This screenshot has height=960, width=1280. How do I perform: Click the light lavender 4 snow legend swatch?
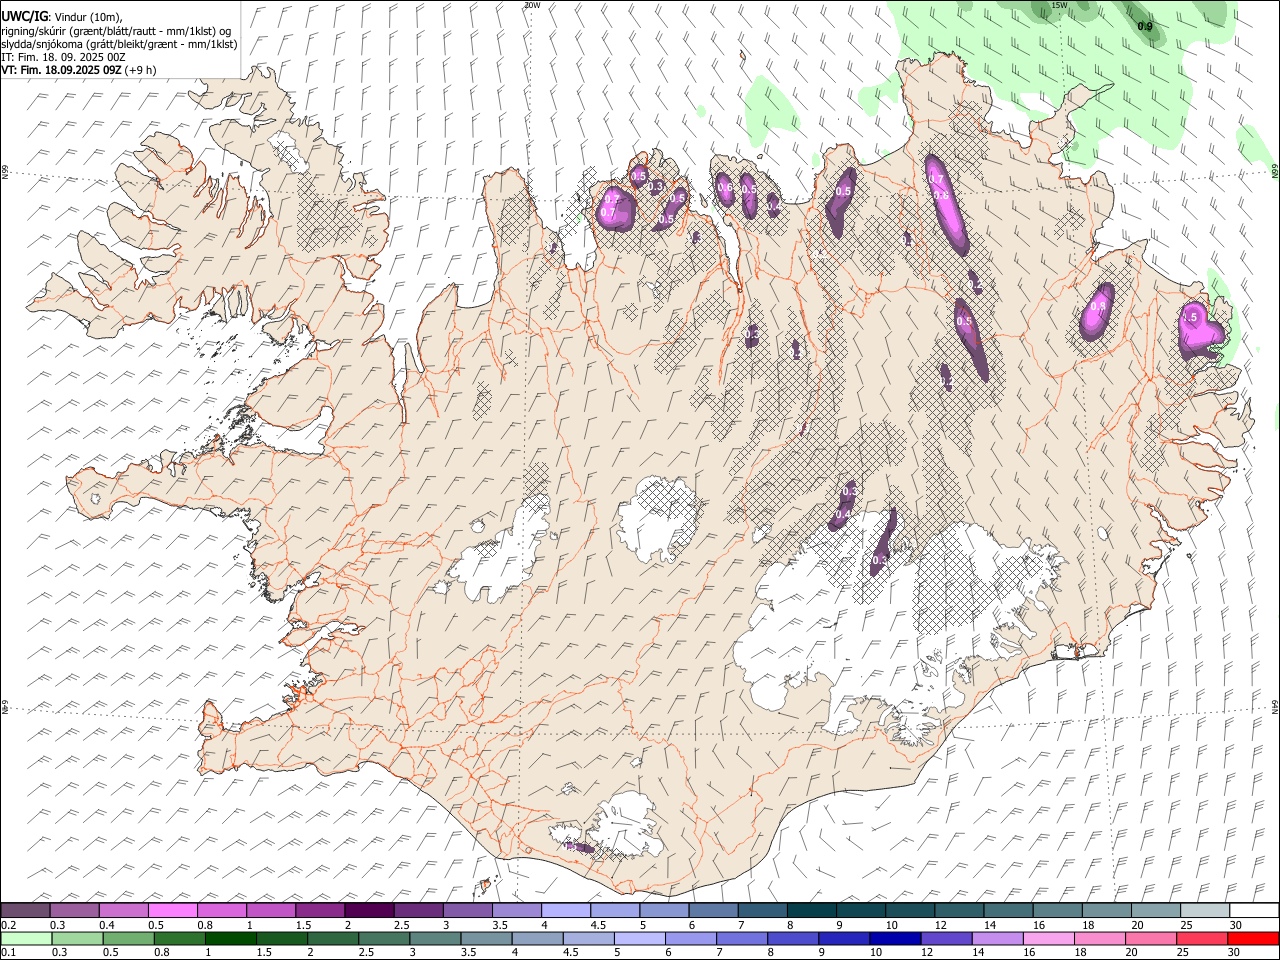tap(565, 911)
